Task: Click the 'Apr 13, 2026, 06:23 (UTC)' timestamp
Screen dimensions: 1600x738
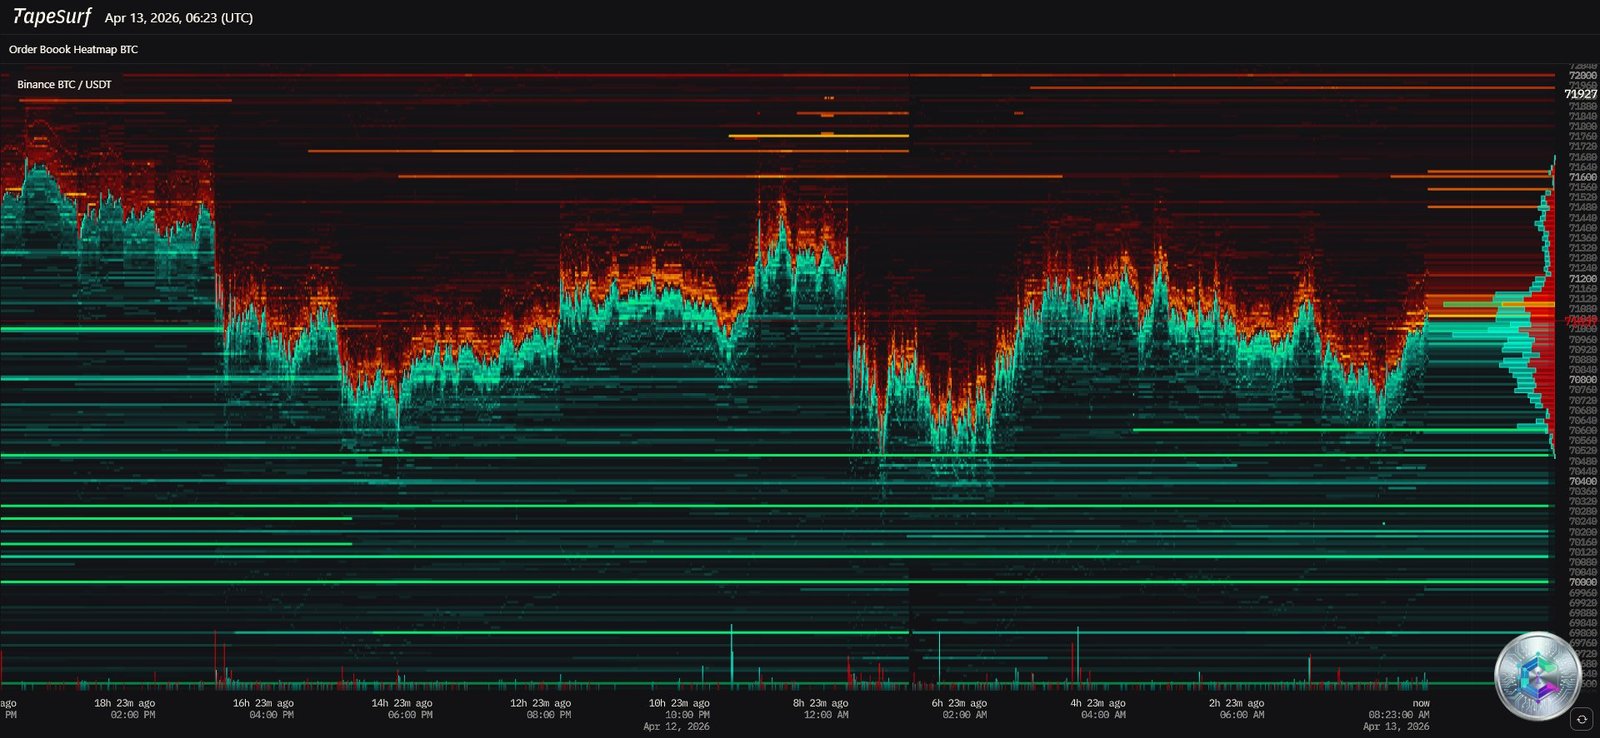Action: (178, 18)
